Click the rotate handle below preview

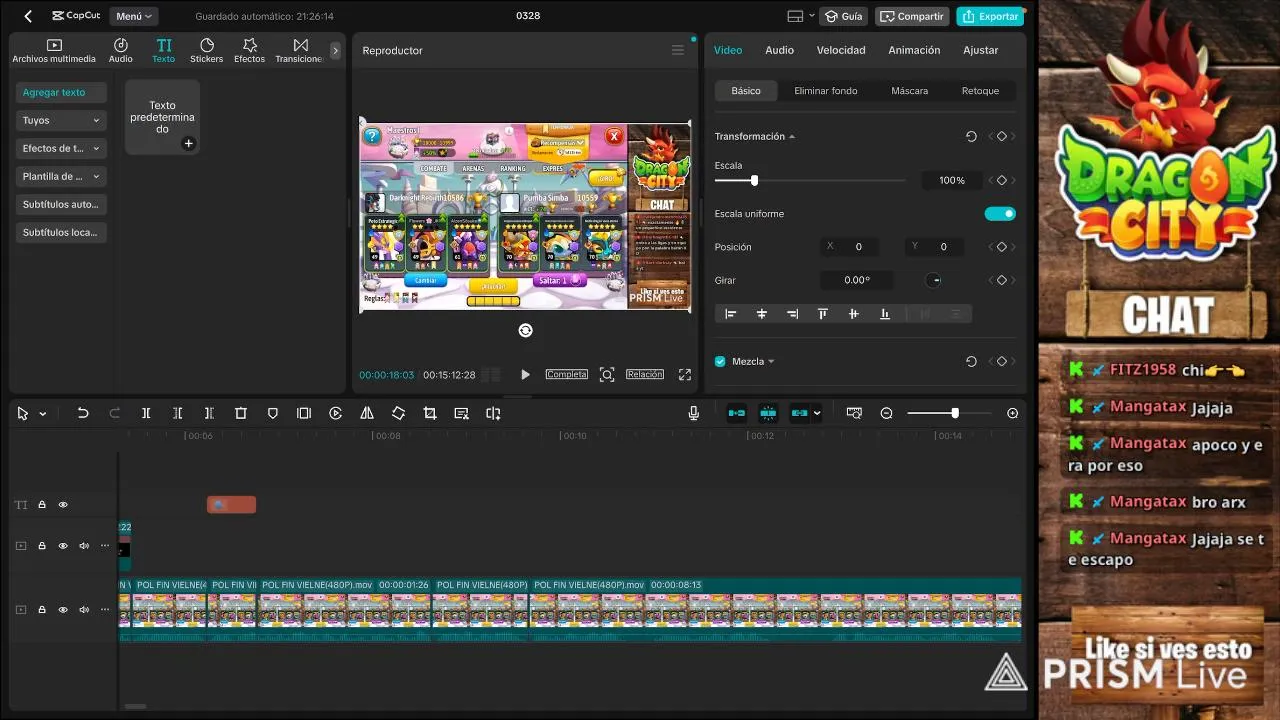[x=526, y=330]
